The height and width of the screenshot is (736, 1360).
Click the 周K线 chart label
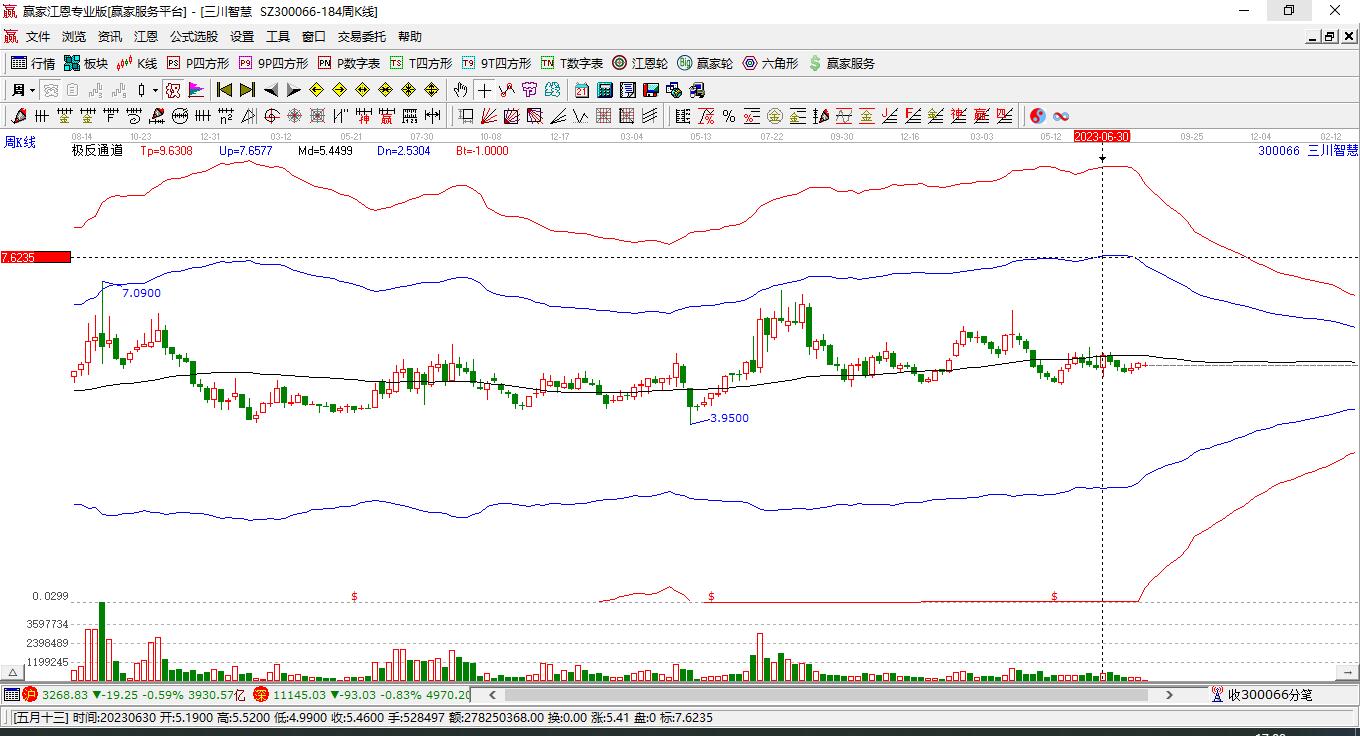pos(20,143)
